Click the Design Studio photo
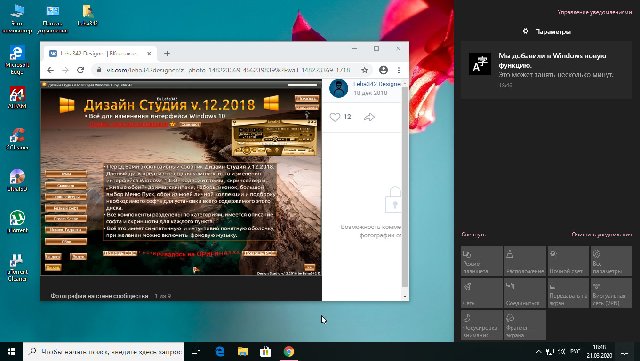The image size is (640, 361). coord(181,178)
